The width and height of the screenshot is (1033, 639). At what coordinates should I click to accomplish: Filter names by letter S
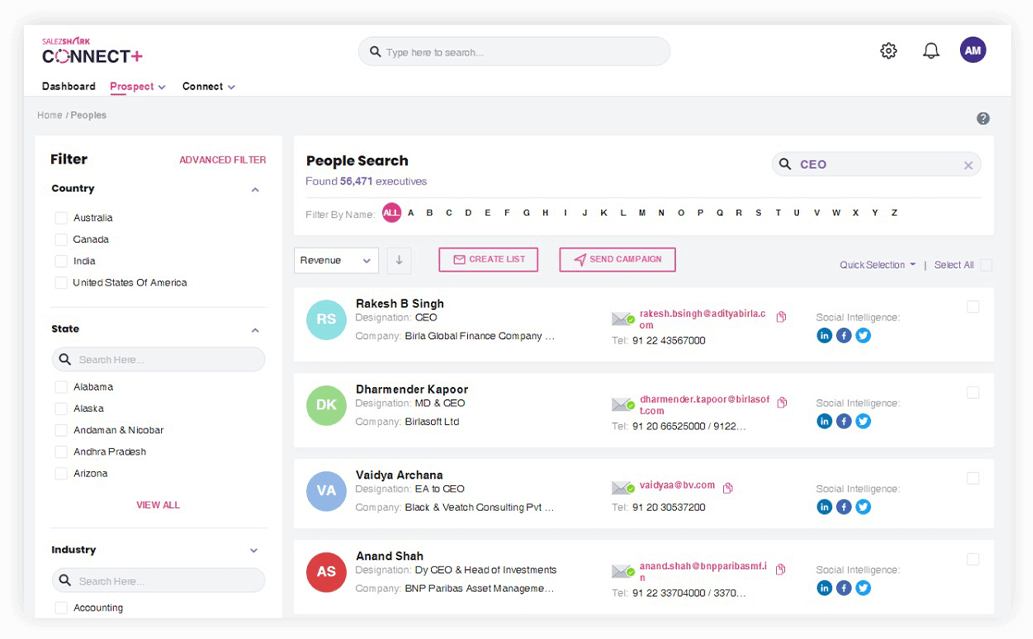pos(758,213)
